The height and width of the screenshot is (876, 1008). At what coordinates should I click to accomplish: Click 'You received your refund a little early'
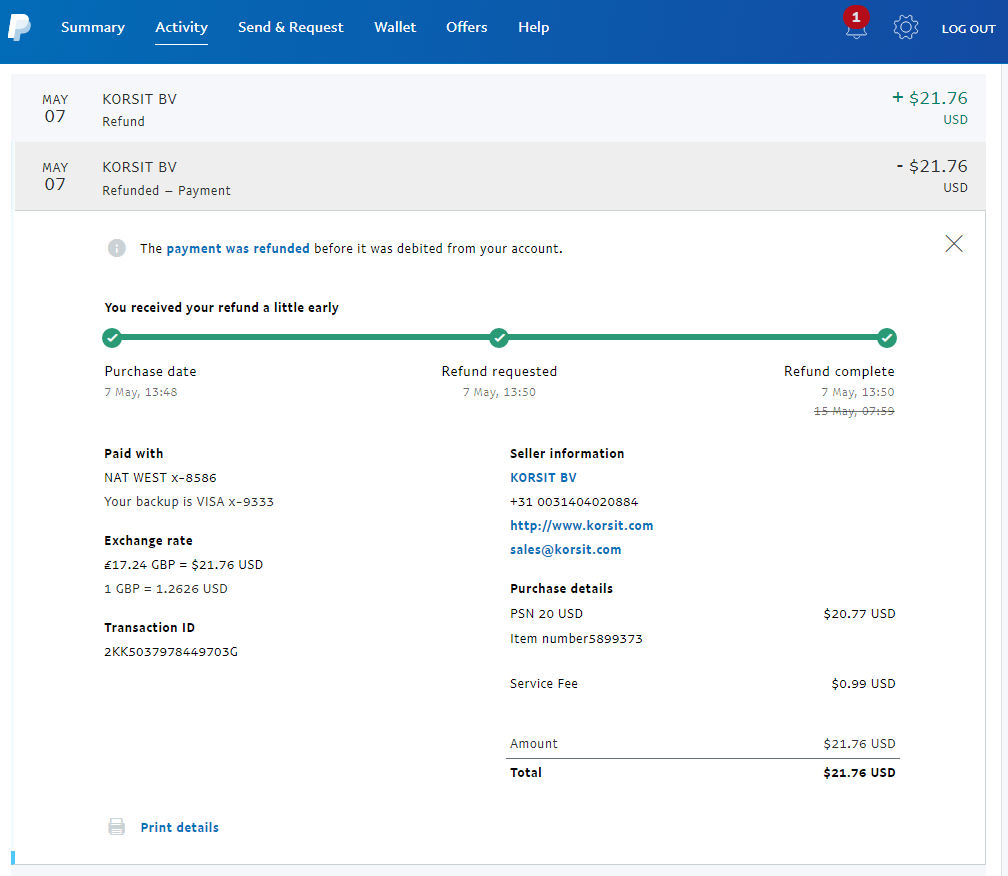click(x=221, y=307)
